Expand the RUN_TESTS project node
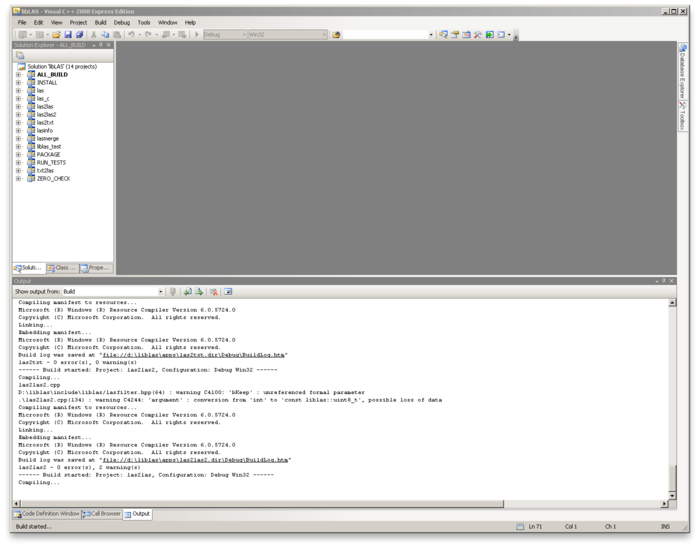The width and height of the screenshot is (700, 548). click(18, 162)
